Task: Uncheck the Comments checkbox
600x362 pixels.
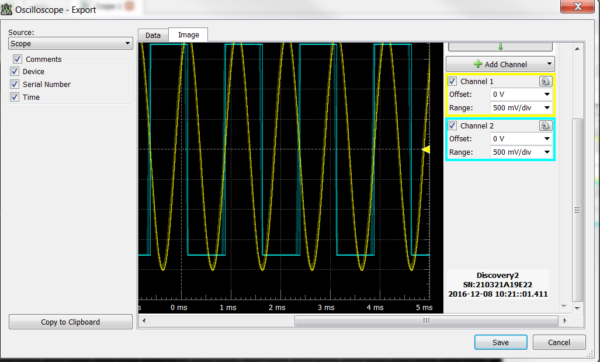Action: coord(17,59)
